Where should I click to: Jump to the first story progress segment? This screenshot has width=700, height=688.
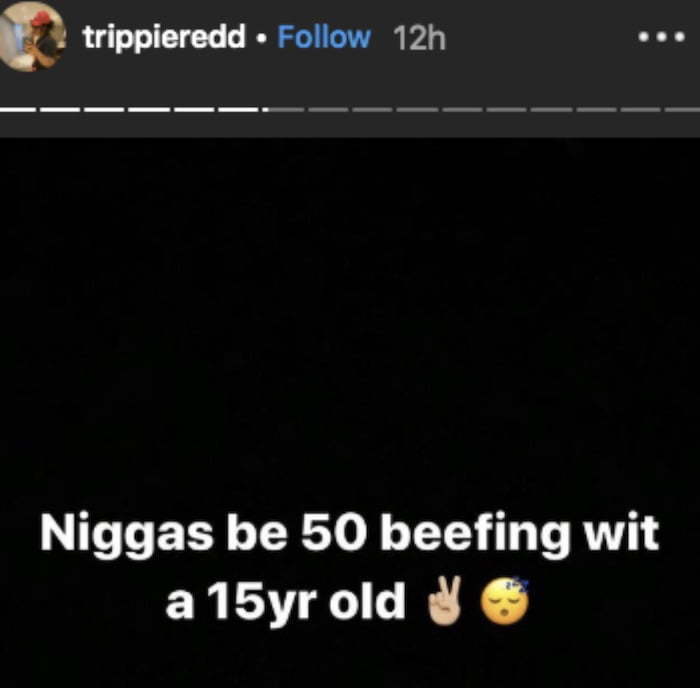coord(18,109)
